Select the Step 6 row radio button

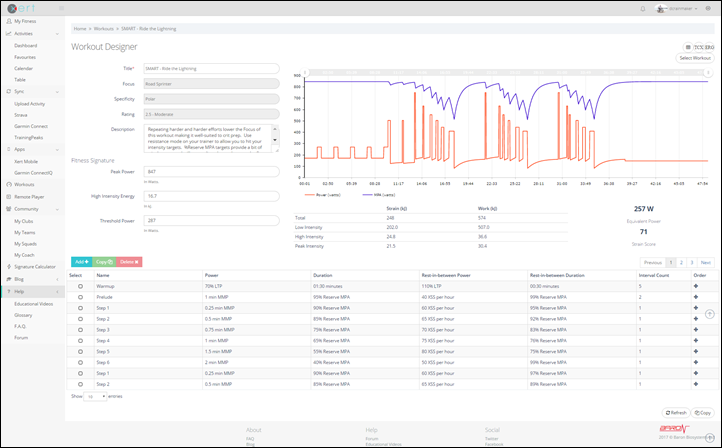click(80, 362)
